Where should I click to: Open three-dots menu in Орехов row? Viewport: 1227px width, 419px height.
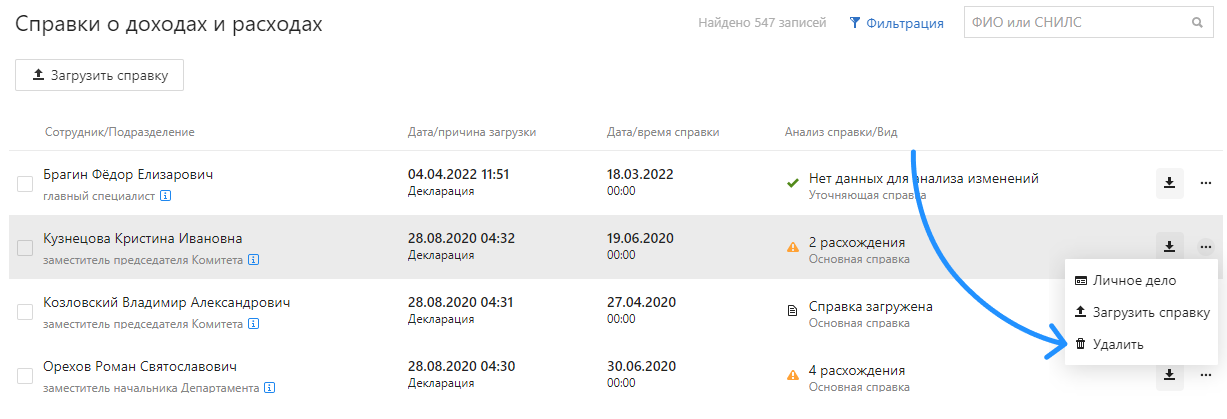[x=1206, y=376]
